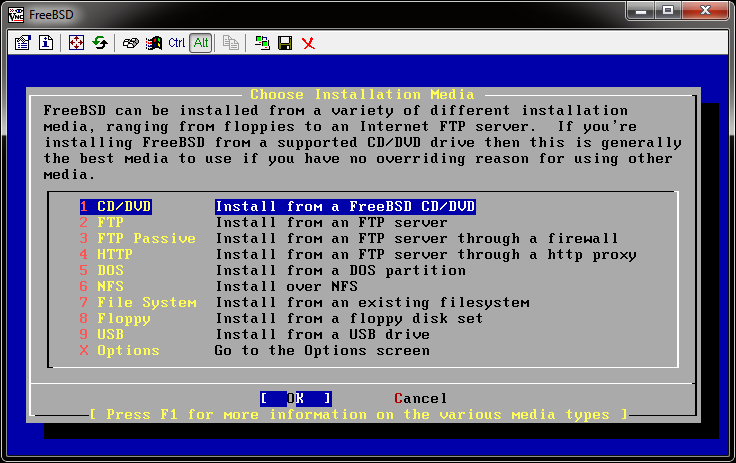Viewport: 736px width, 463px height.
Task: Select menu entry 9 USB
Action: [x=102, y=334]
